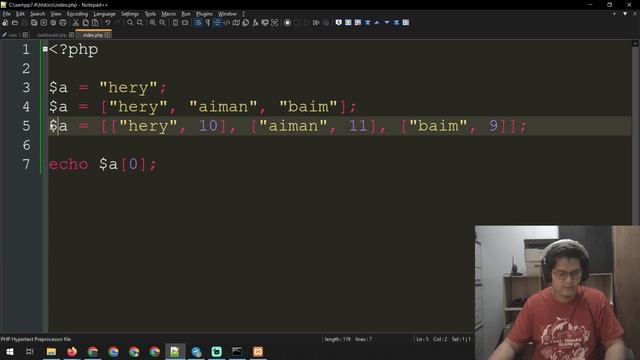Image resolution: width=640 pixels, height=360 pixels.
Task: Open the Window menu
Action: (x=227, y=14)
